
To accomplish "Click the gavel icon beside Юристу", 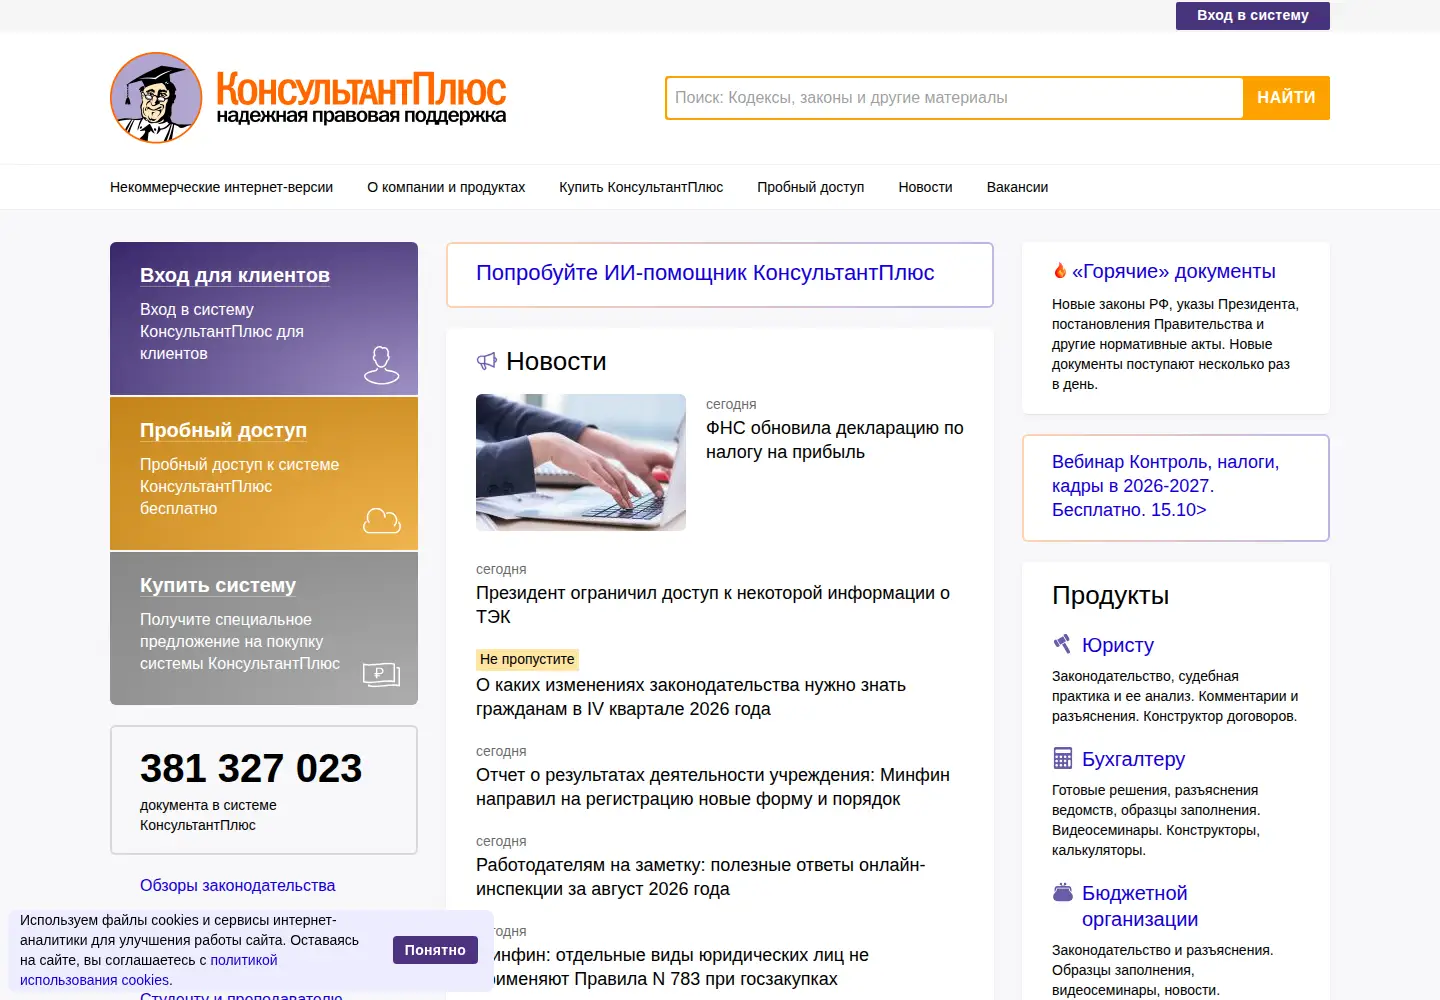I will (1063, 644).
